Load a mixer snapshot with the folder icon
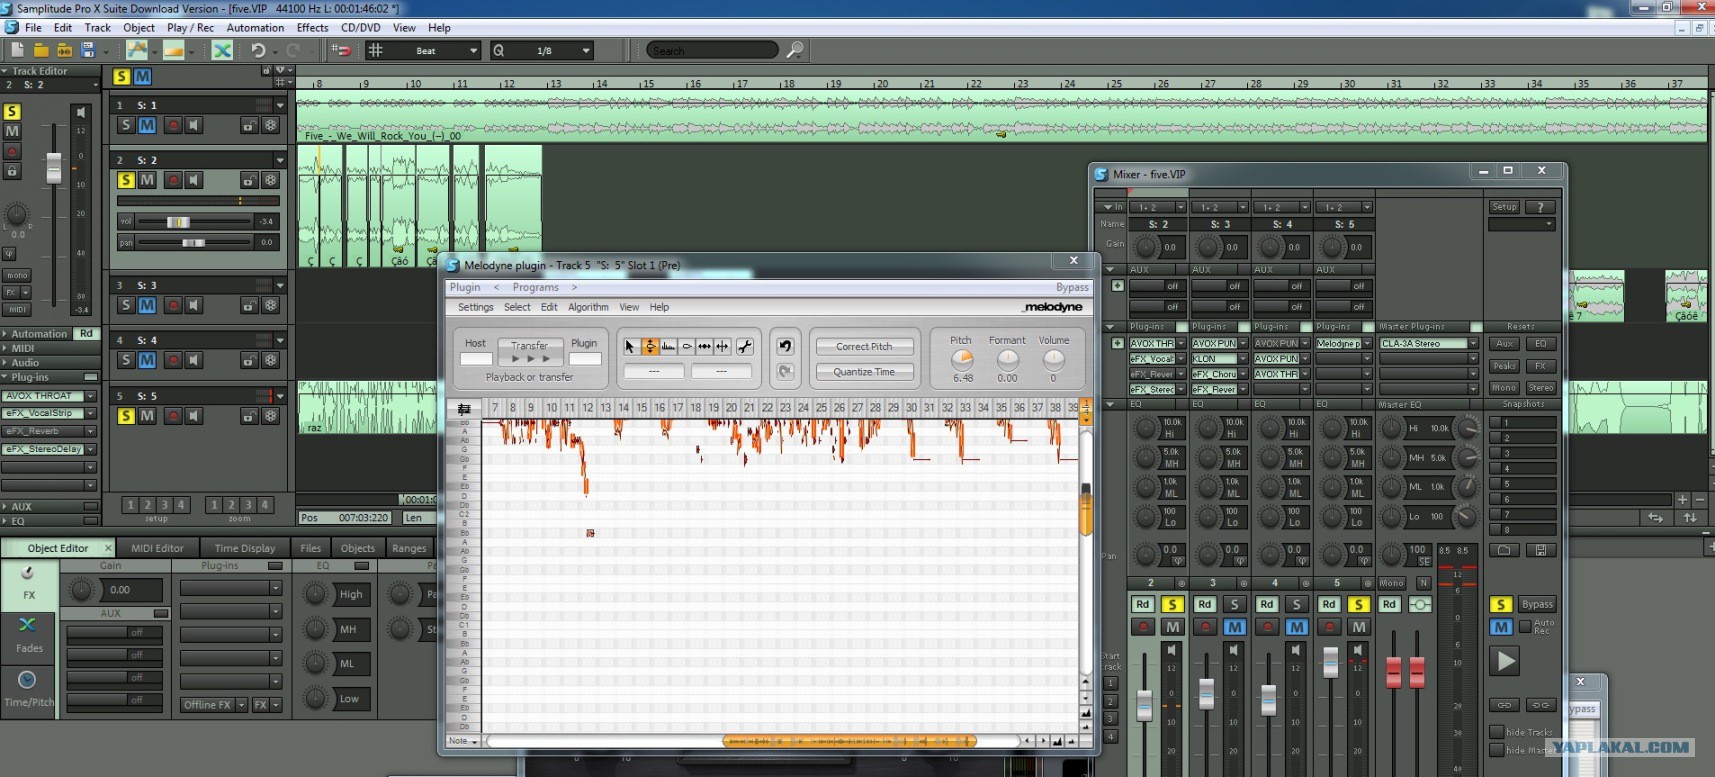 pos(1505,550)
